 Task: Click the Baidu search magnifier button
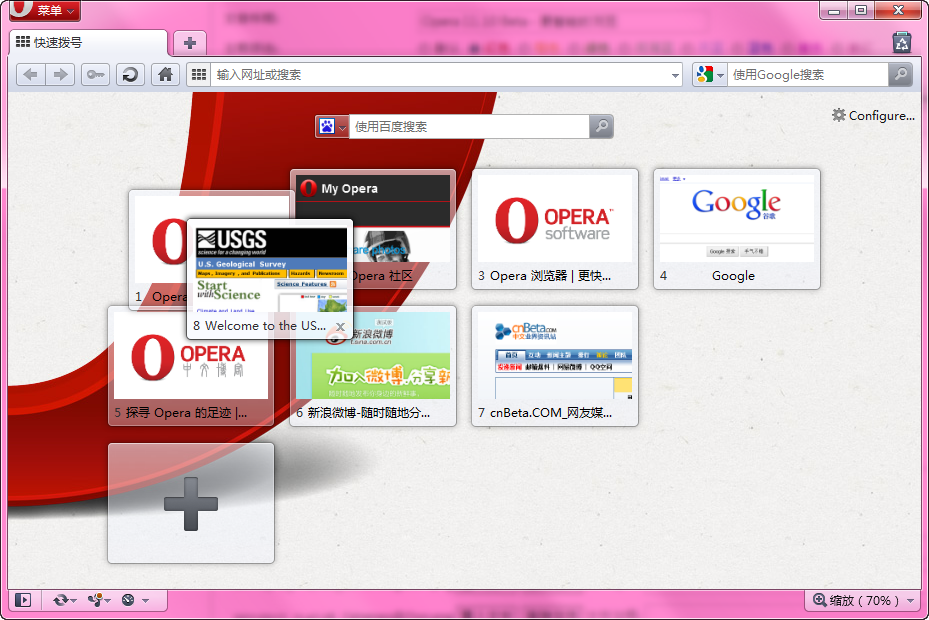pyautogui.click(x=601, y=126)
